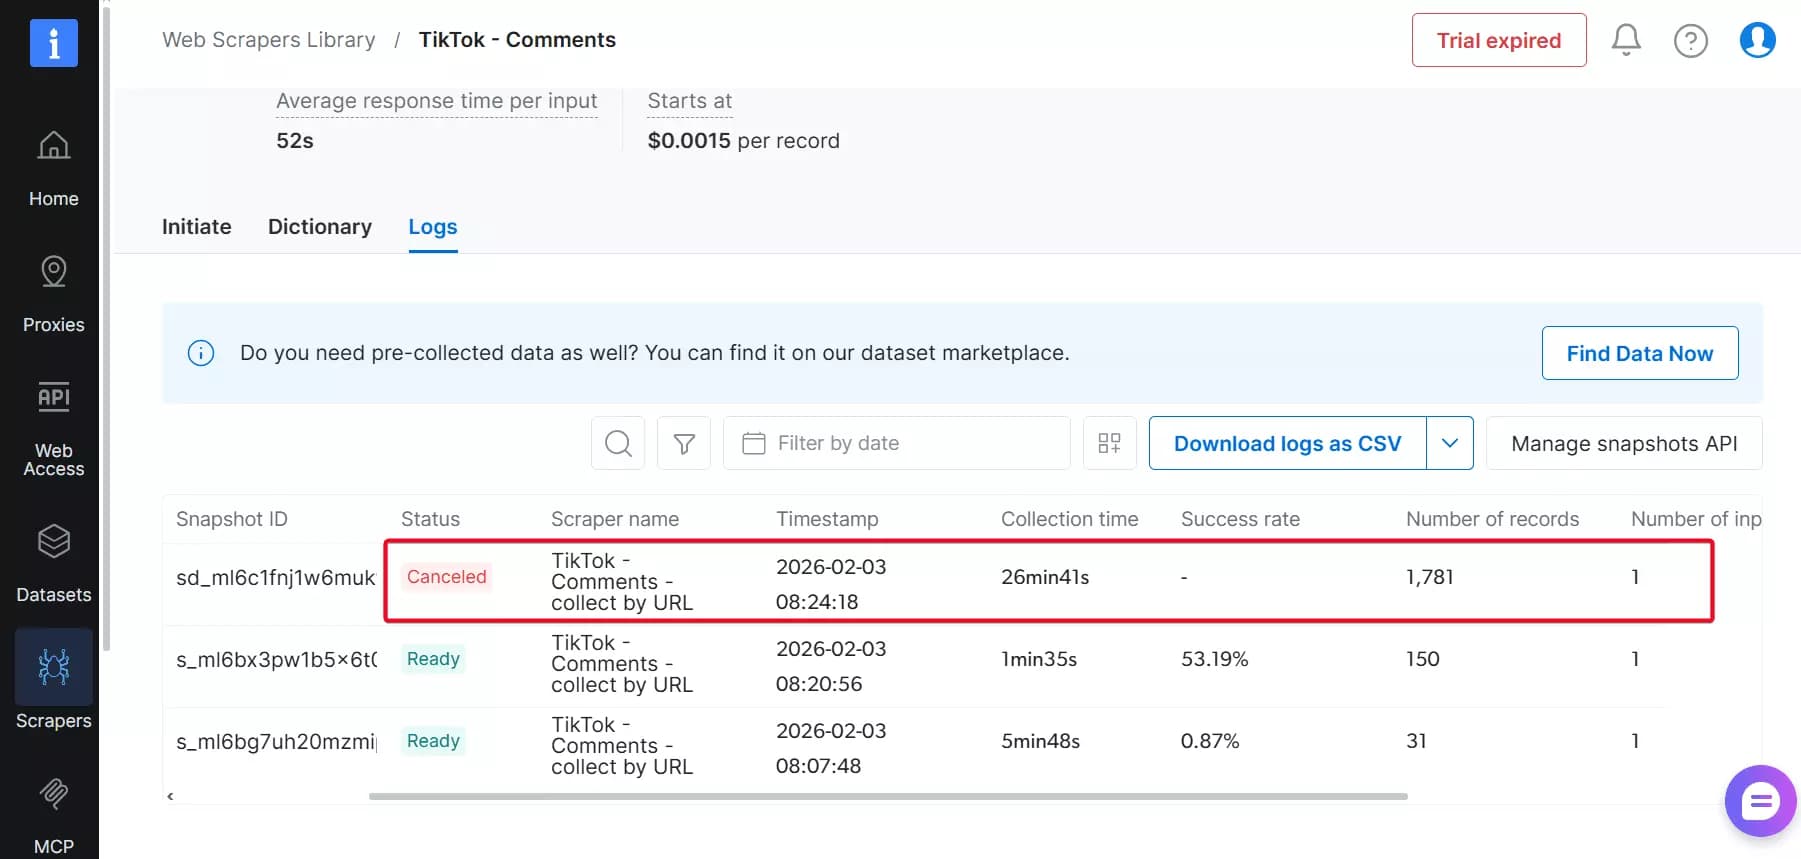Screen dimensions: 1801x859
Task: Click snapshot ID sd_ml6c1fnj1w6muk
Action: (276, 577)
